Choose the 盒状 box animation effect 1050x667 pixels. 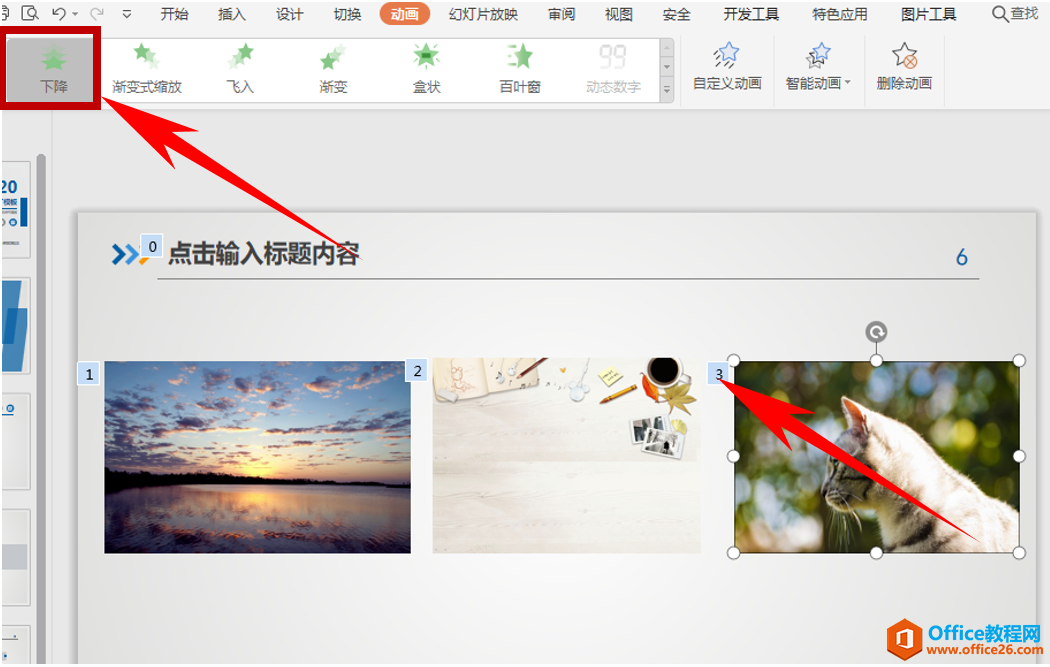tap(426, 68)
